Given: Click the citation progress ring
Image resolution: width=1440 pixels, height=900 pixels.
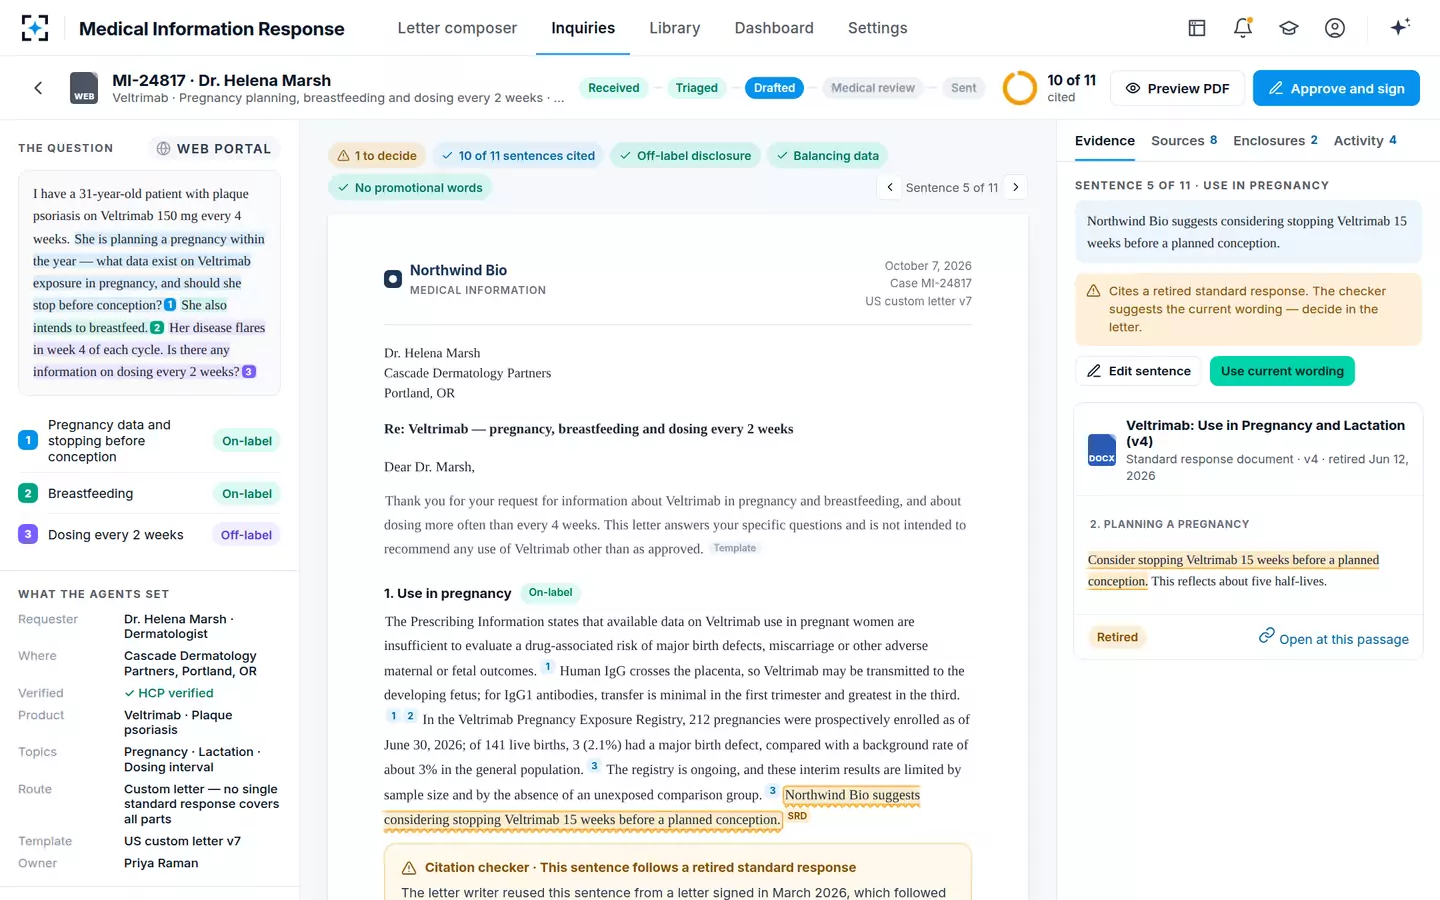Looking at the screenshot, I should (x=1020, y=88).
